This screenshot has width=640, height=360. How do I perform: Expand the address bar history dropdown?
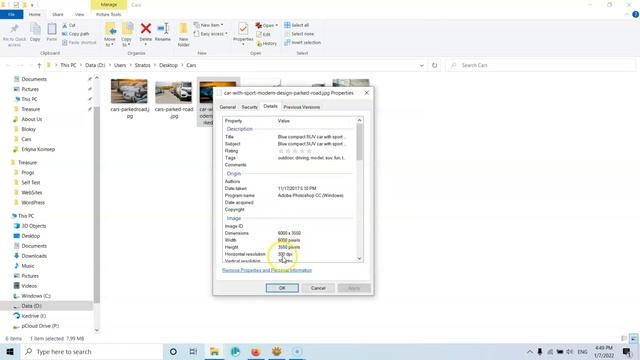[x=422, y=65]
